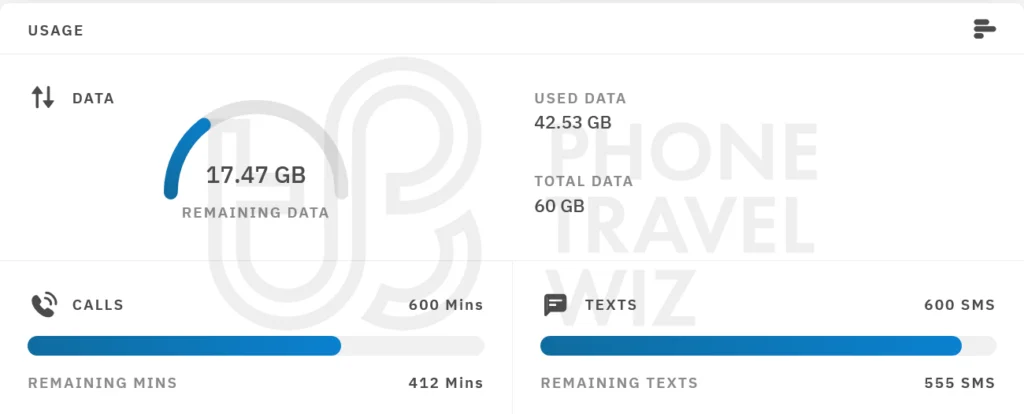
Task: Click the 17.47 GB remaining value
Action: [256, 175]
